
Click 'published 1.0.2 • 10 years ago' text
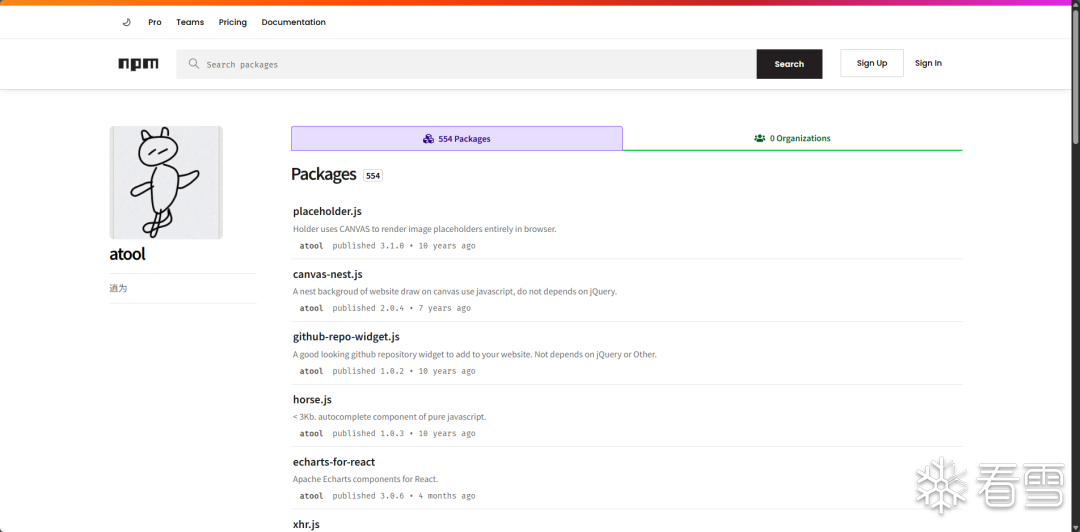[x=404, y=371]
